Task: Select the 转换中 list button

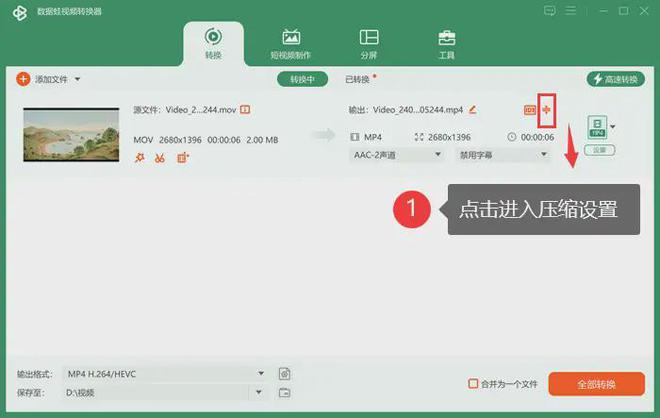Action: pos(302,79)
